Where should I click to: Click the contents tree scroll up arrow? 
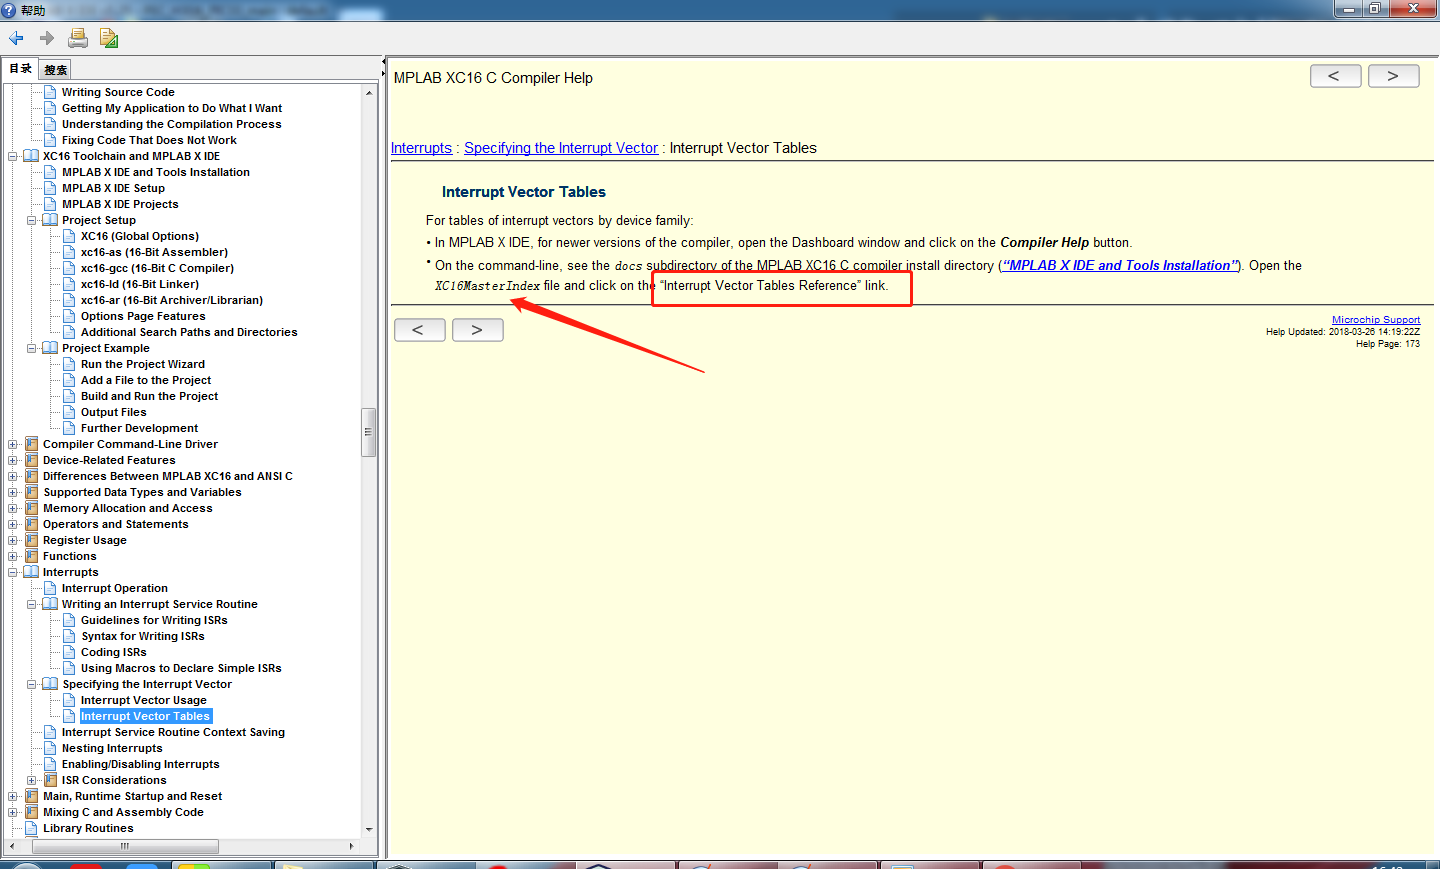pyautogui.click(x=369, y=92)
